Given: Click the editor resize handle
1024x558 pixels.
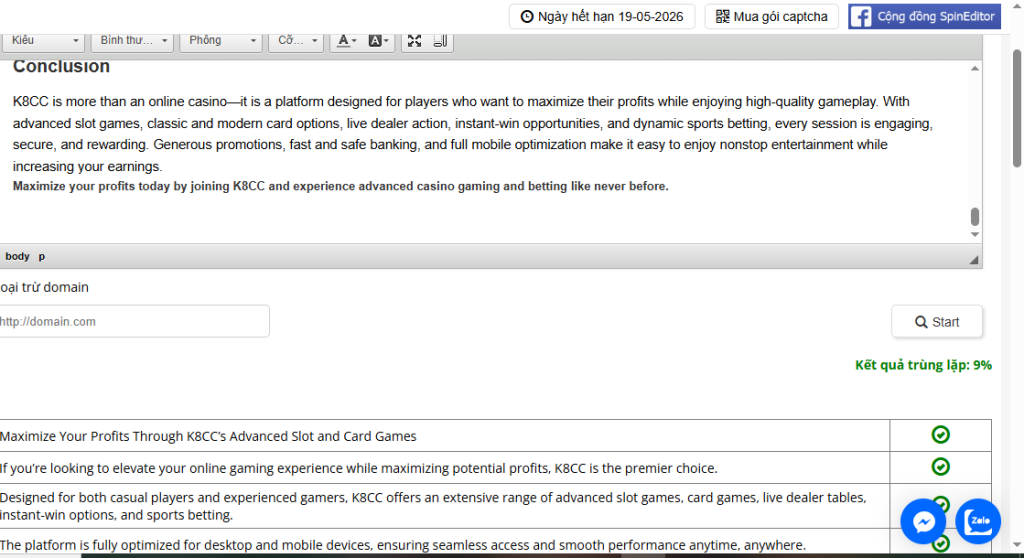Looking at the screenshot, I should coord(974,259).
